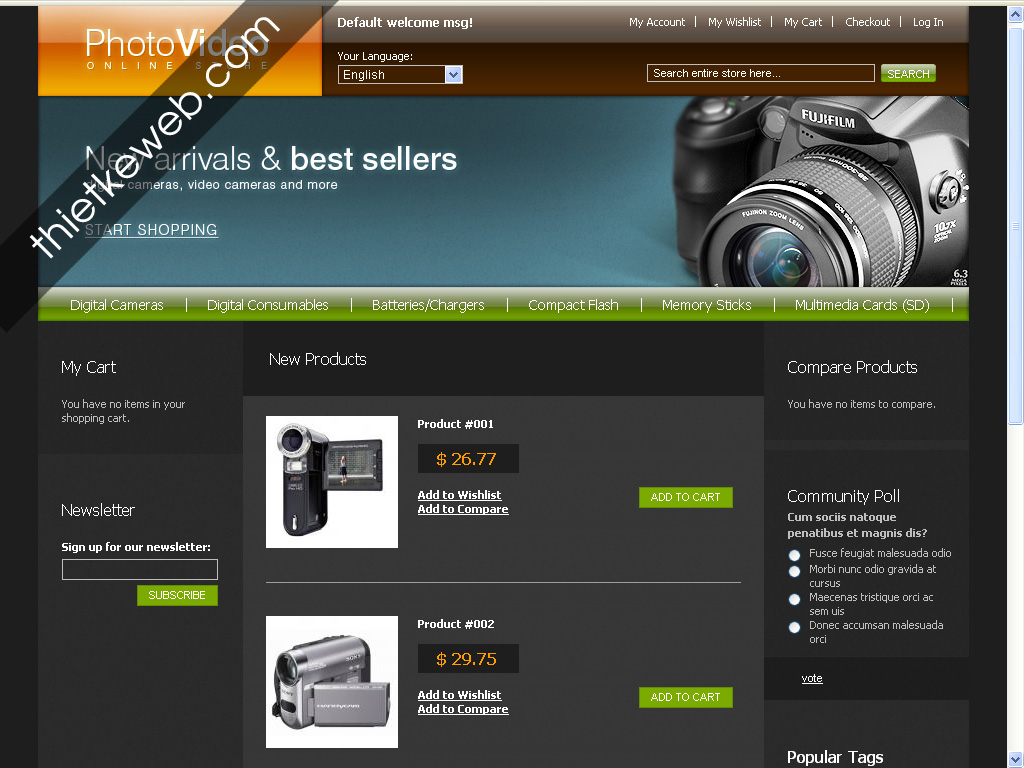
Task: Click the Fujifilm camera banner image
Action: (822, 192)
